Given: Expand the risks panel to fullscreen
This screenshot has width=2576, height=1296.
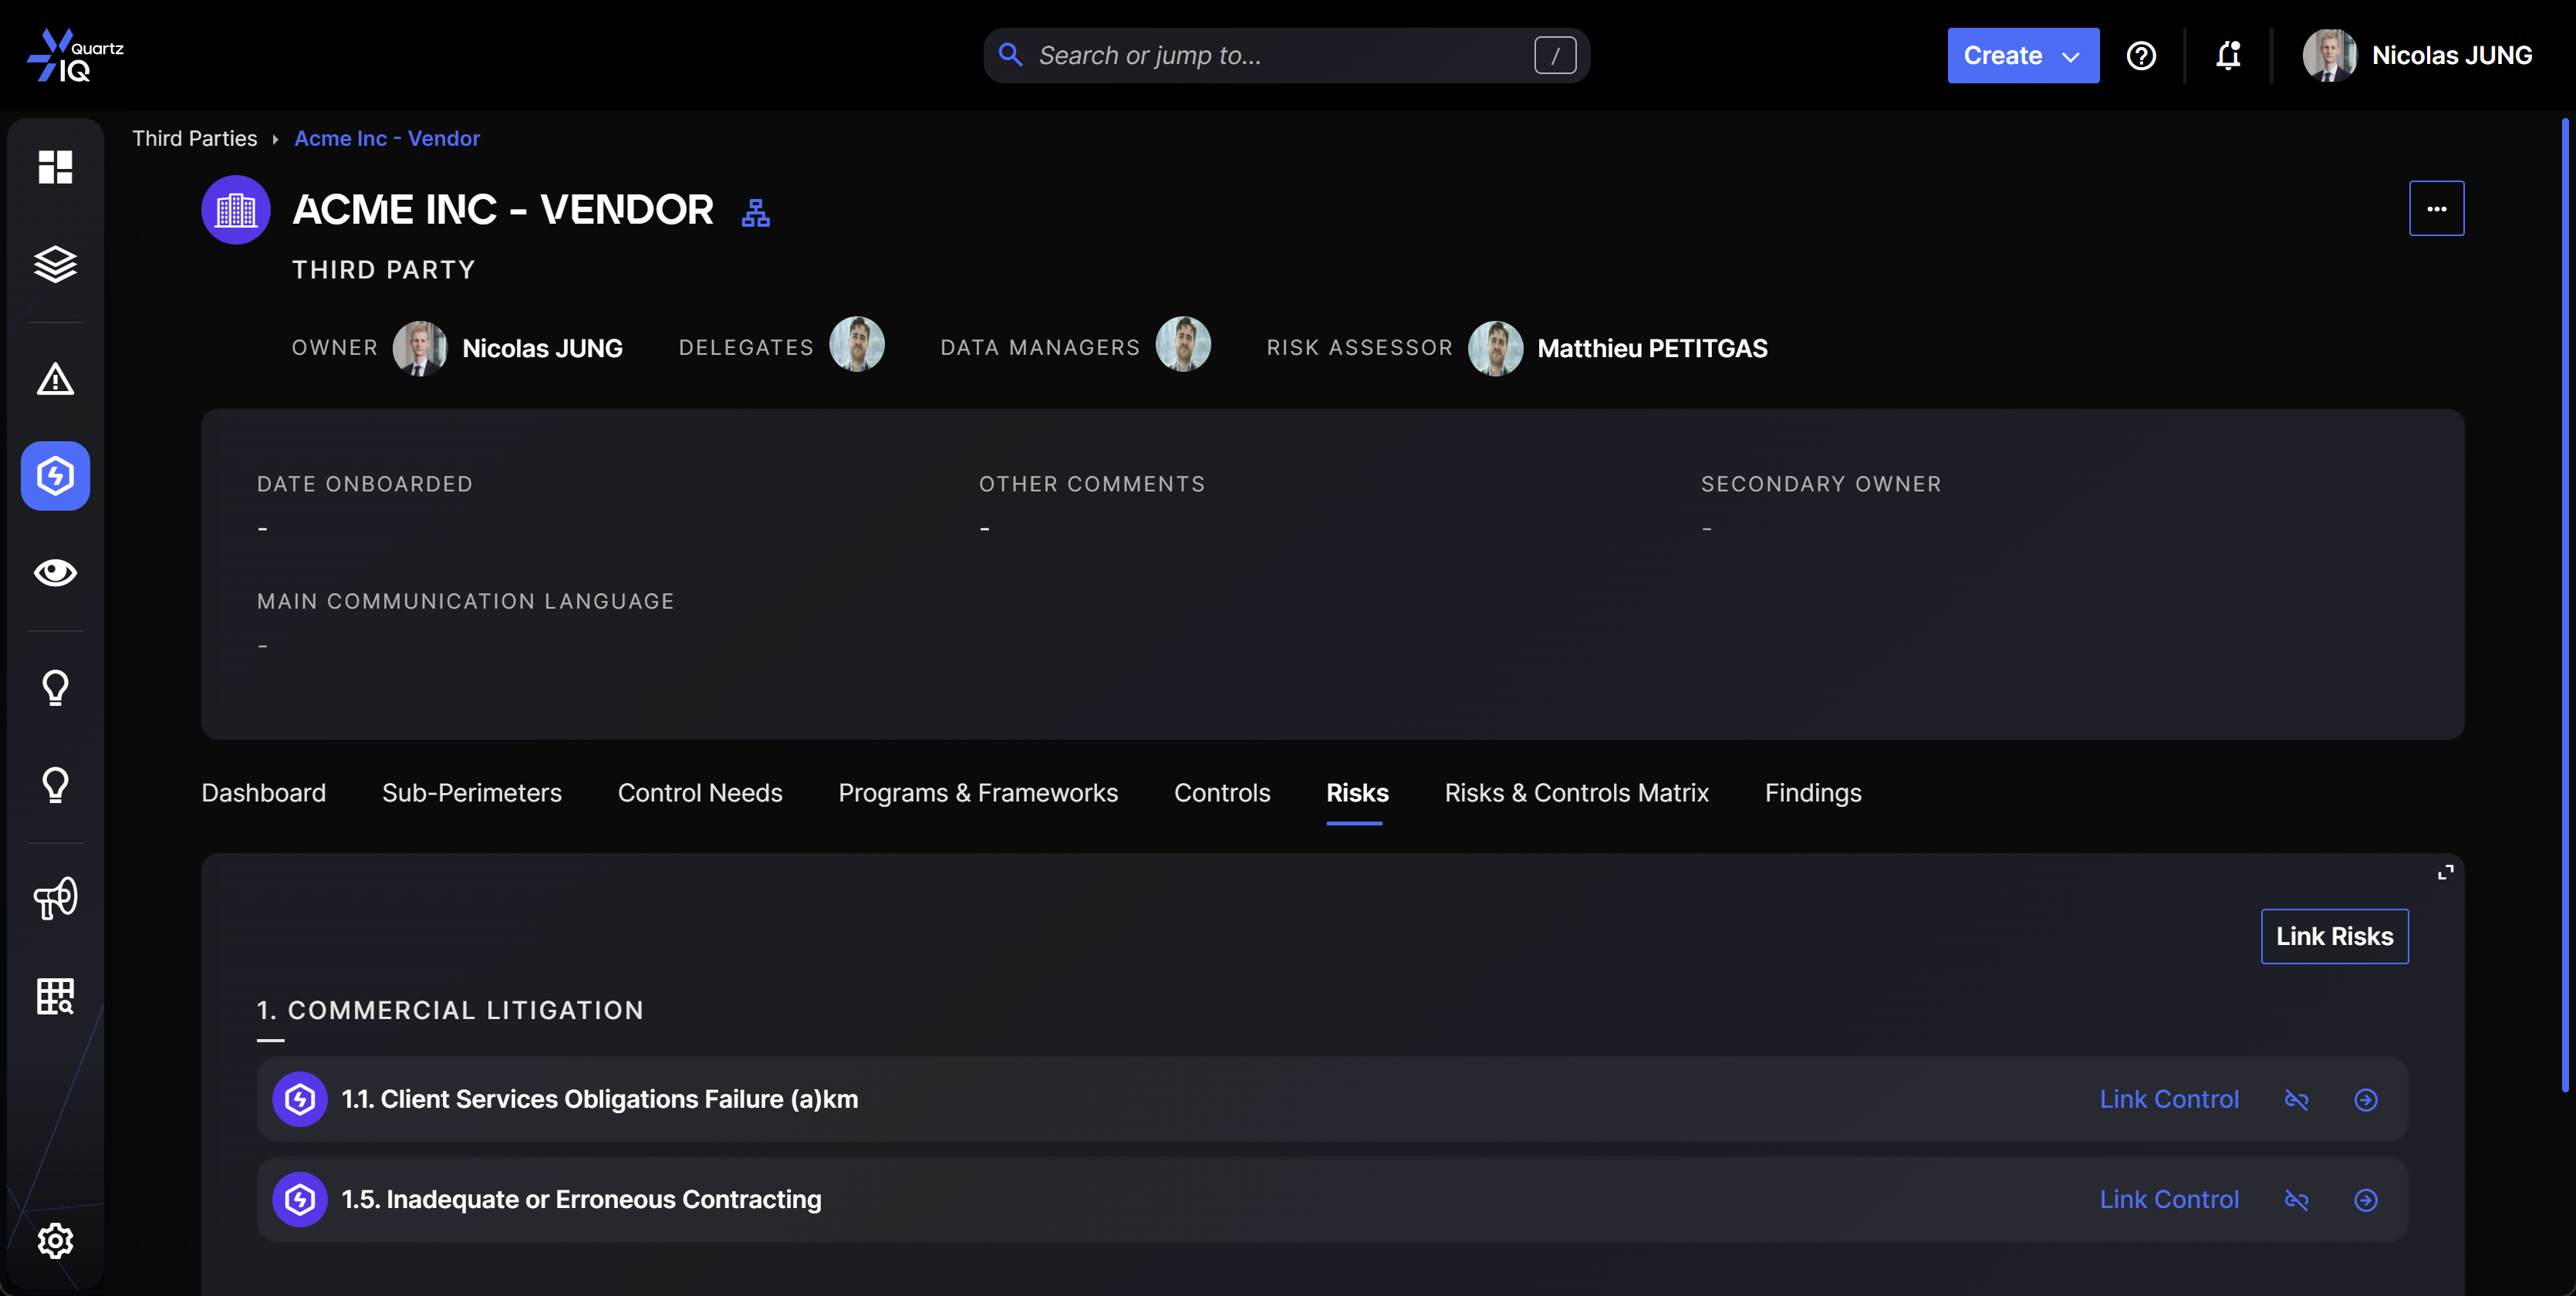Looking at the screenshot, I should 2445,872.
